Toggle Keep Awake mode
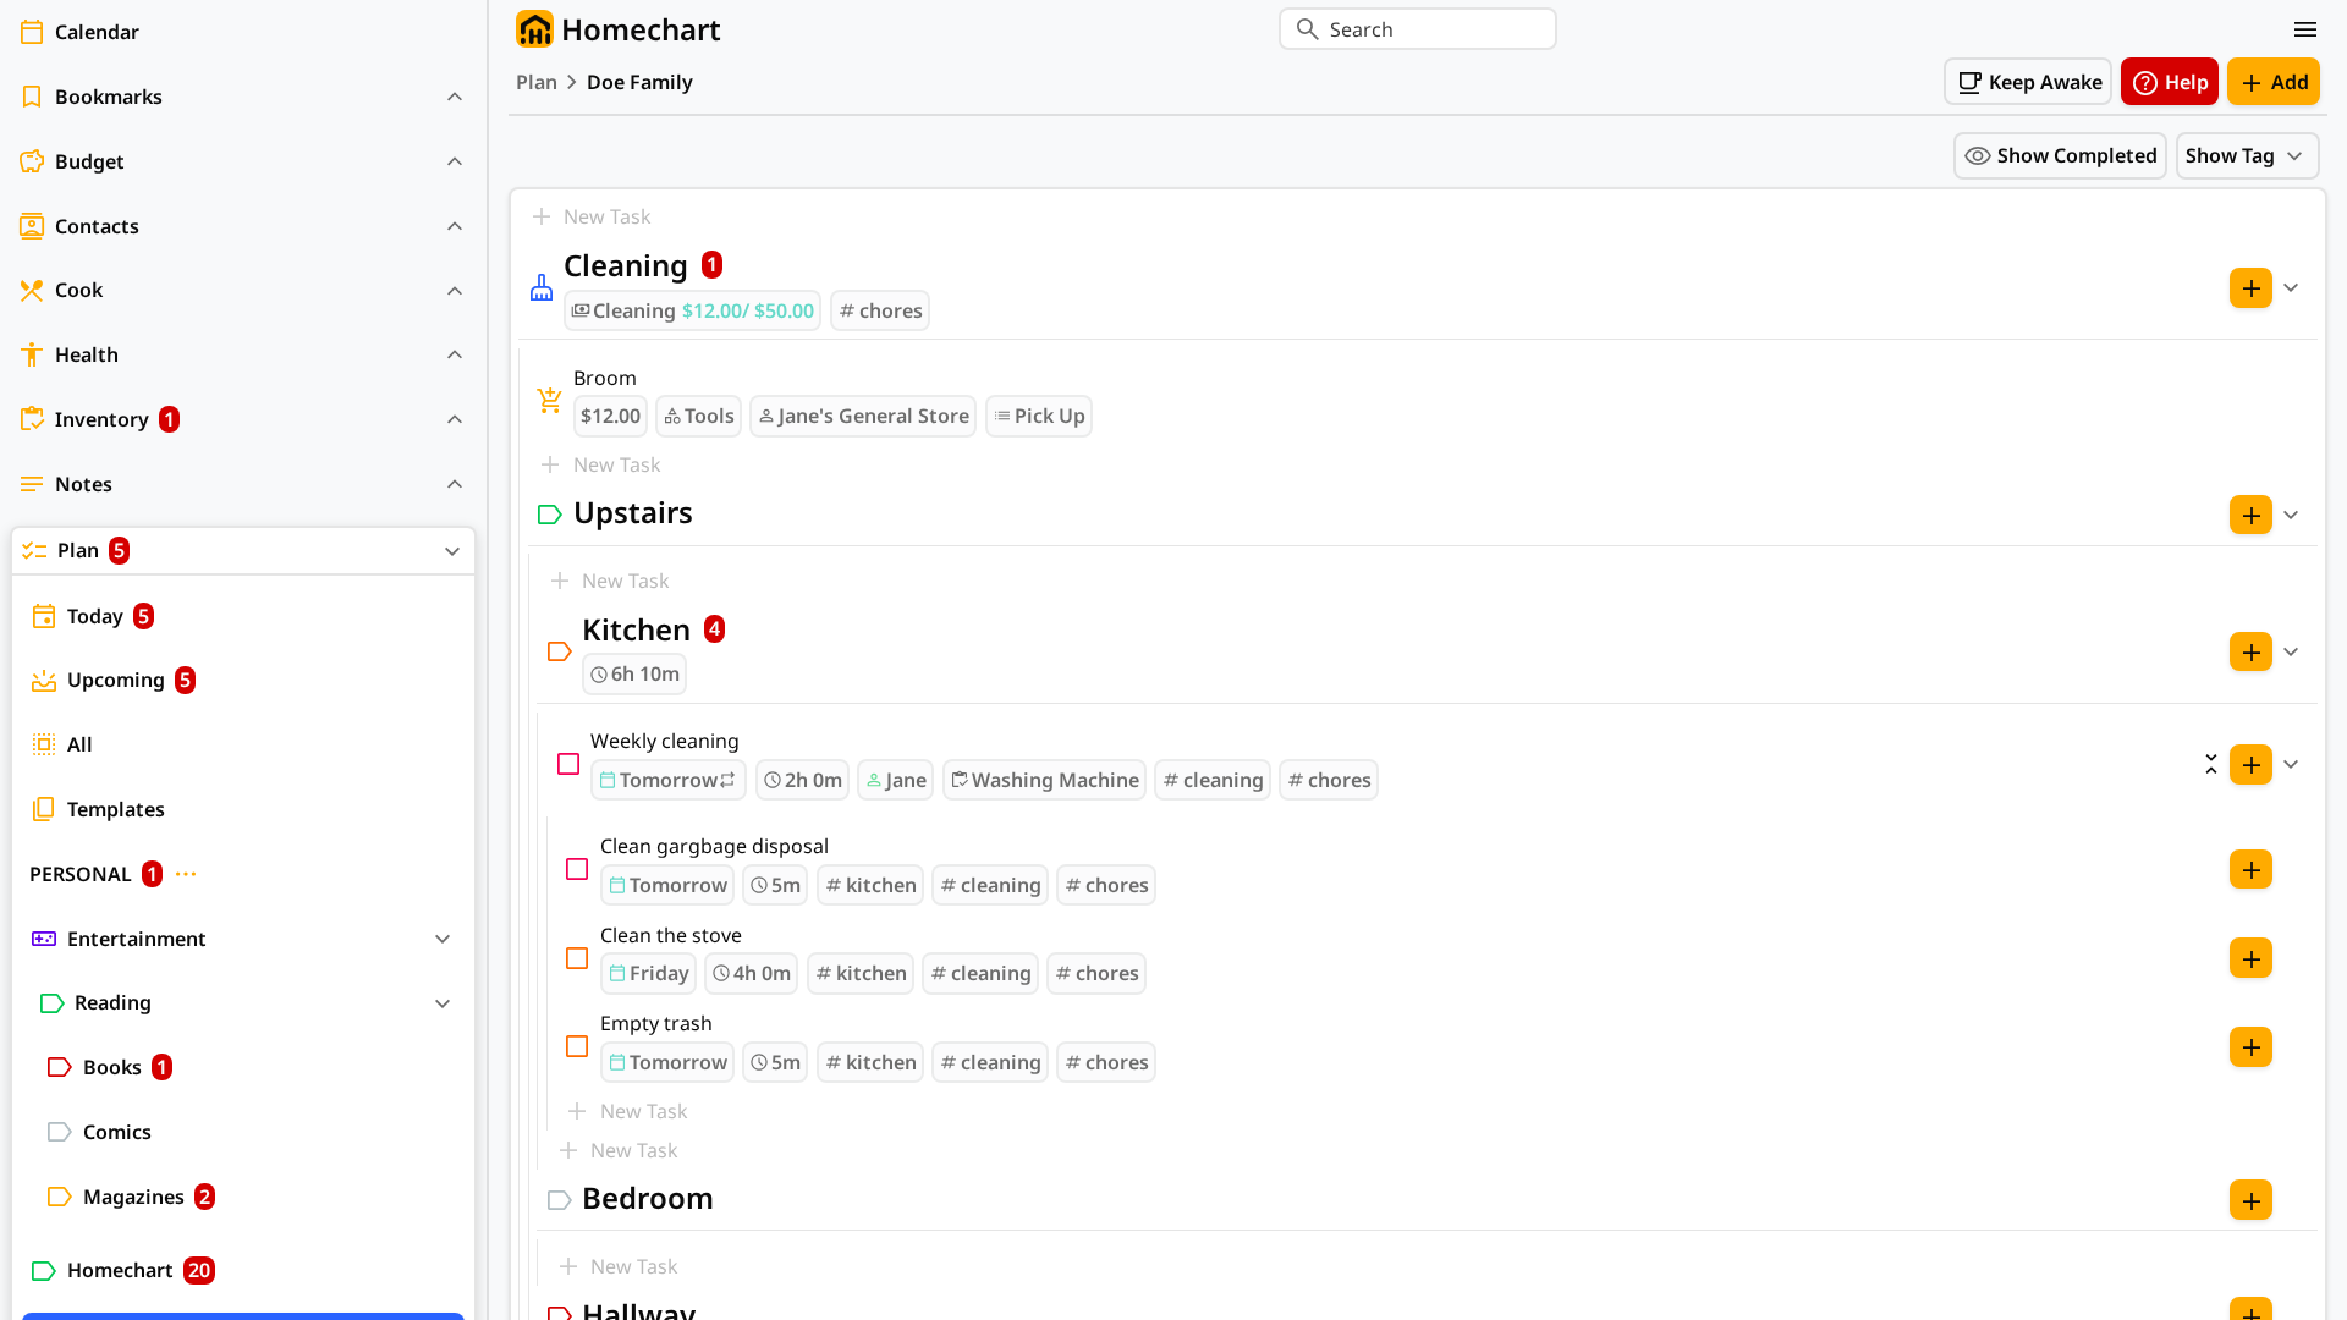 [2028, 82]
